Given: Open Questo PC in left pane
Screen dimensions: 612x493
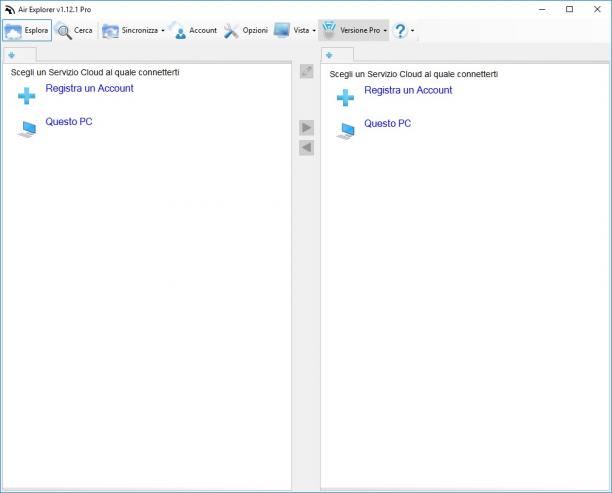Looking at the screenshot, I should click(x=69, y=122).
